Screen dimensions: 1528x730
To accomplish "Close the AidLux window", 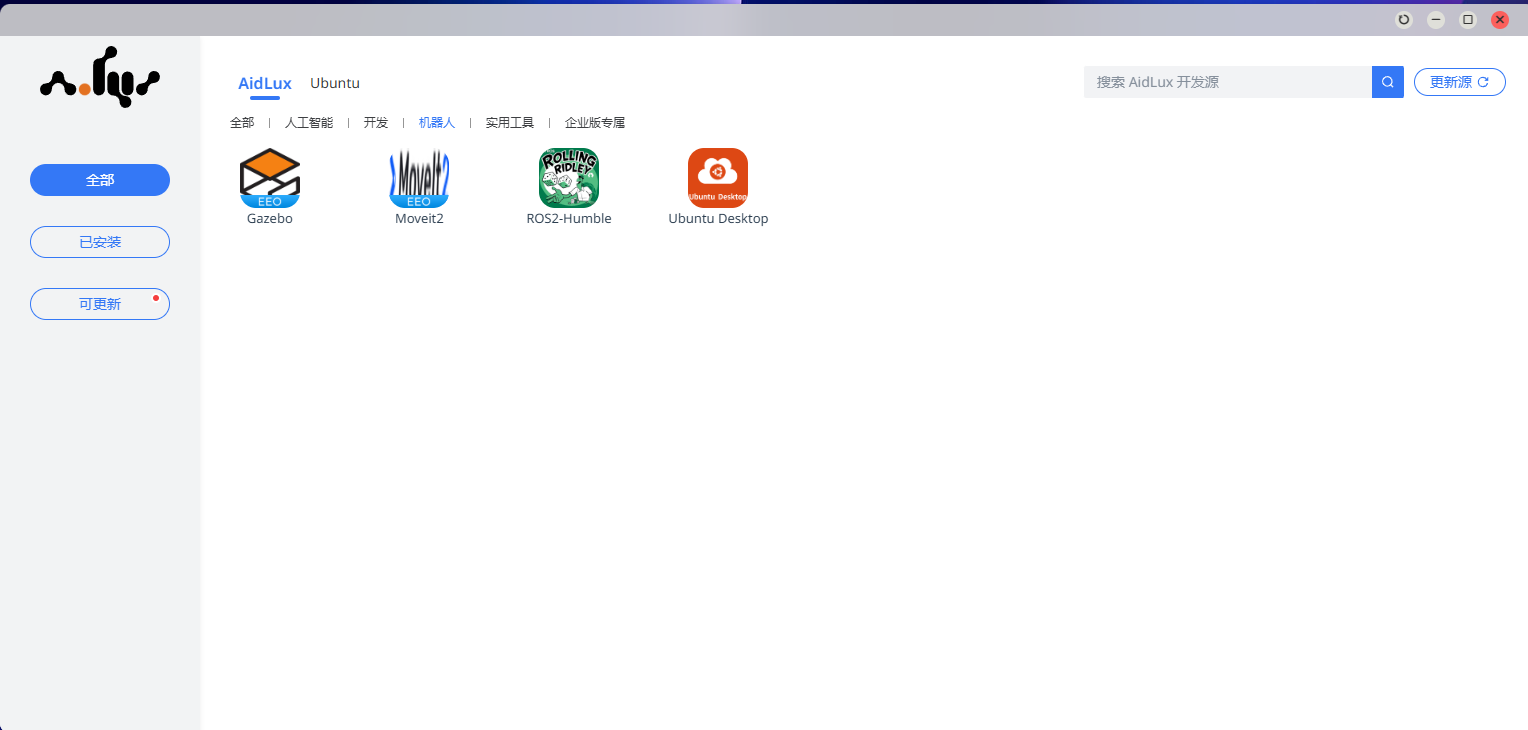I will (1500, 19).
